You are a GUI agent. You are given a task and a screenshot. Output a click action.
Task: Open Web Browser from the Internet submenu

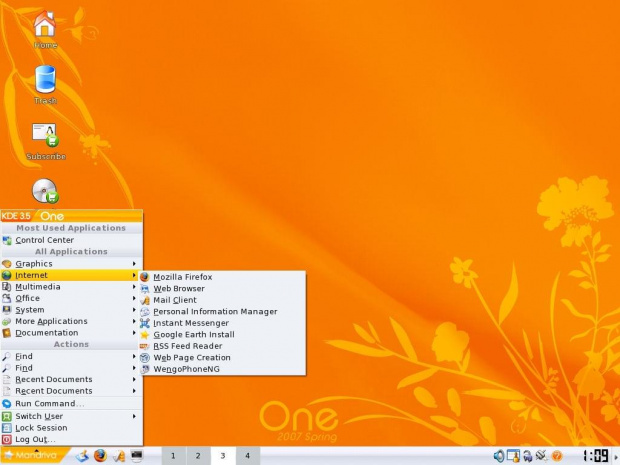pyautogui.click(x=222, y=289)
